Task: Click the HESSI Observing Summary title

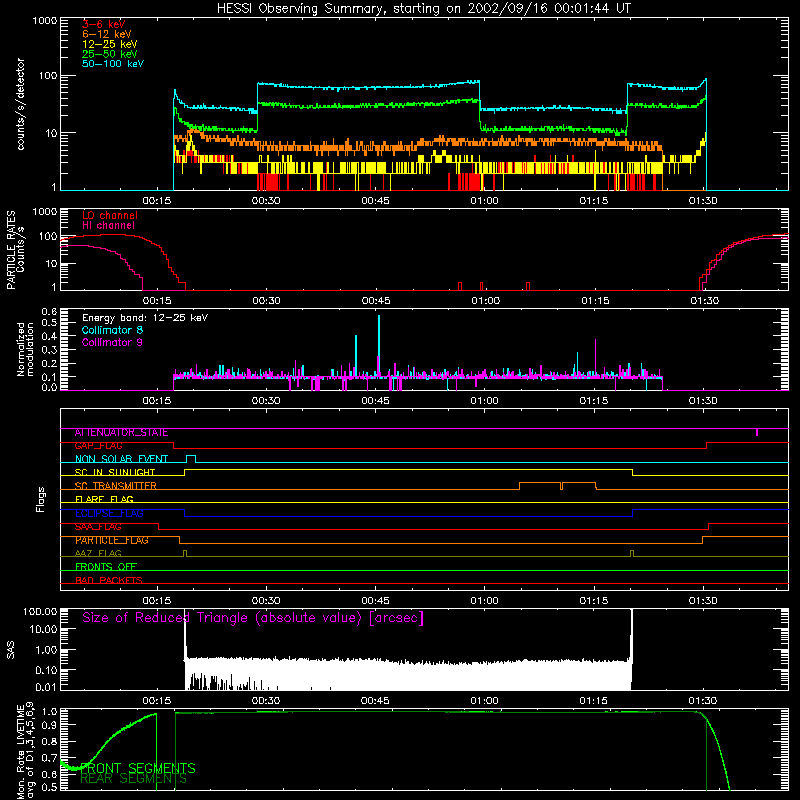Action: coord(423,8)
